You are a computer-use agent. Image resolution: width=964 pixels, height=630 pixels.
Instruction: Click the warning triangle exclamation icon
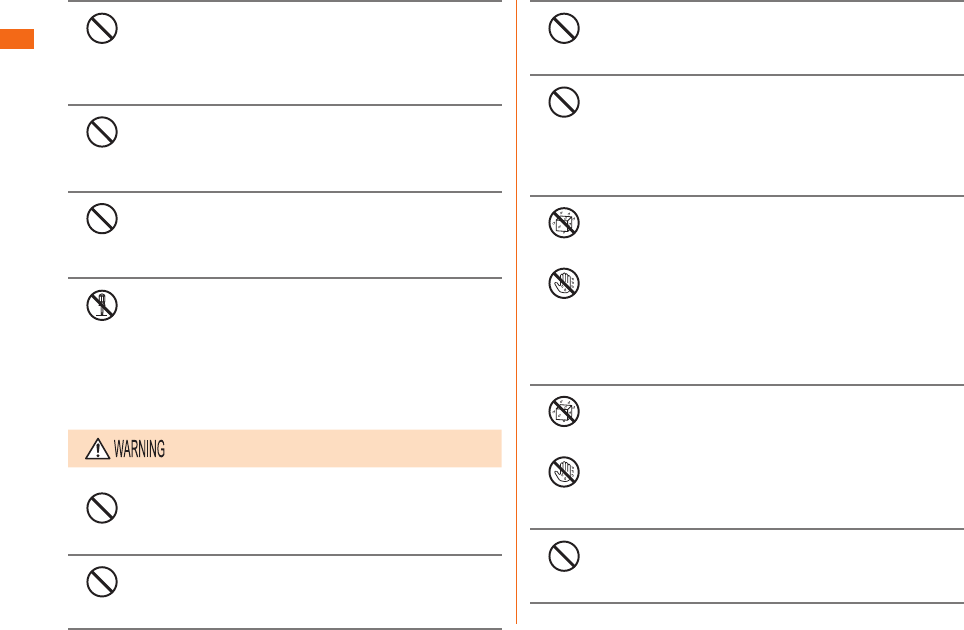click(97, 449)
